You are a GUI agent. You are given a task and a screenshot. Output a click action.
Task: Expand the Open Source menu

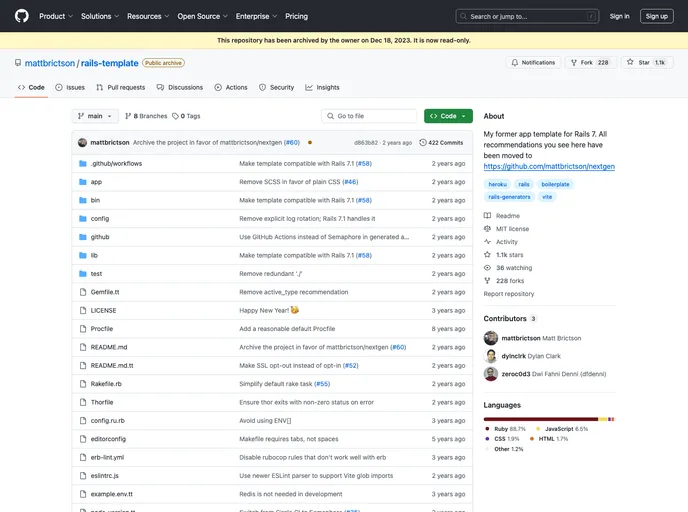click(x=202, y=16)
